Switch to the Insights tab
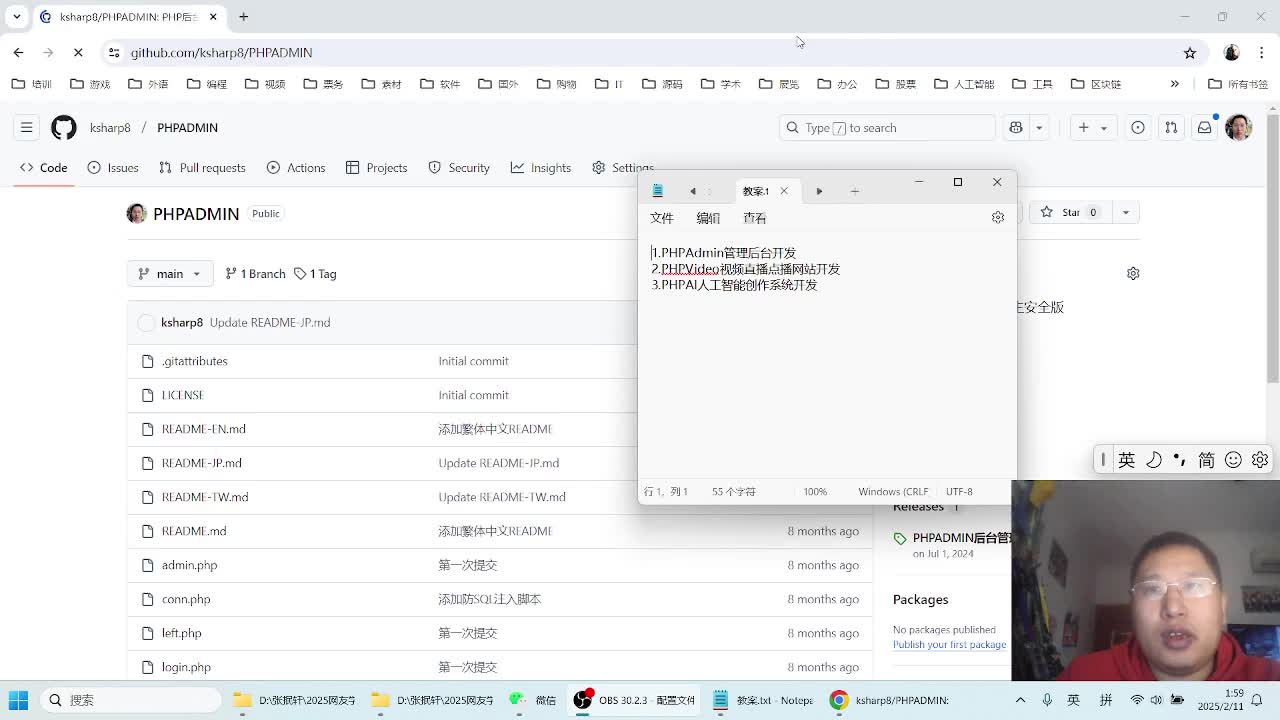1280x720 pixels. [541, 167]
